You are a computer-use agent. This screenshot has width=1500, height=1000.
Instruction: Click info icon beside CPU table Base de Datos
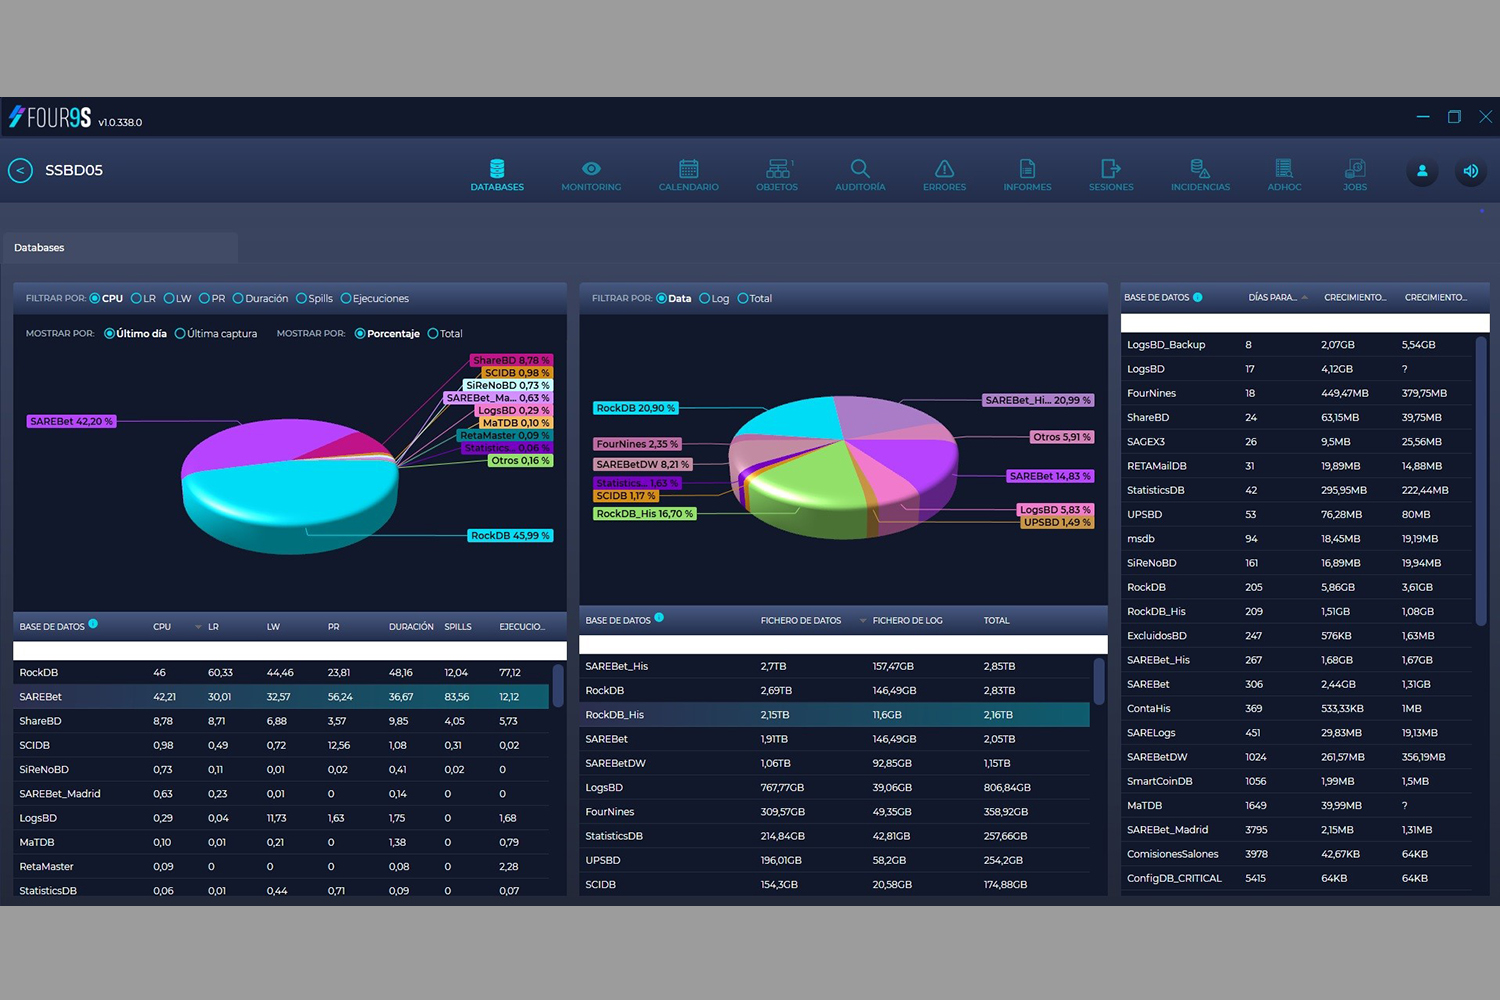(x=93, y=624)
